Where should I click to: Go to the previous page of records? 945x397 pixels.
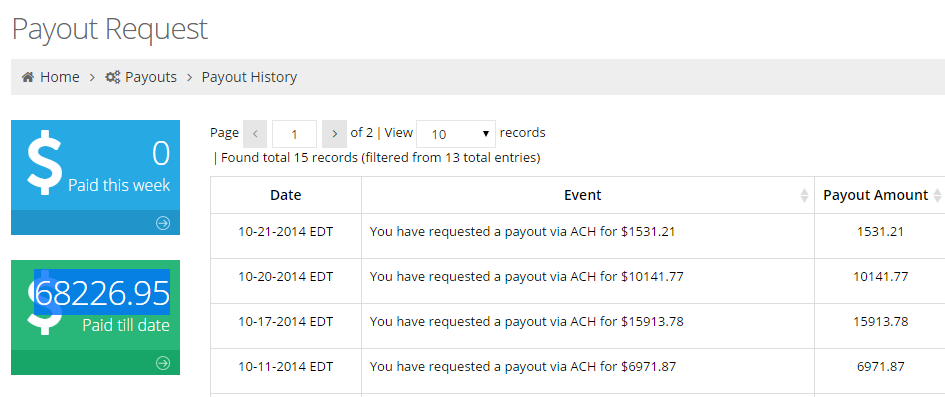tap(255, 134)
